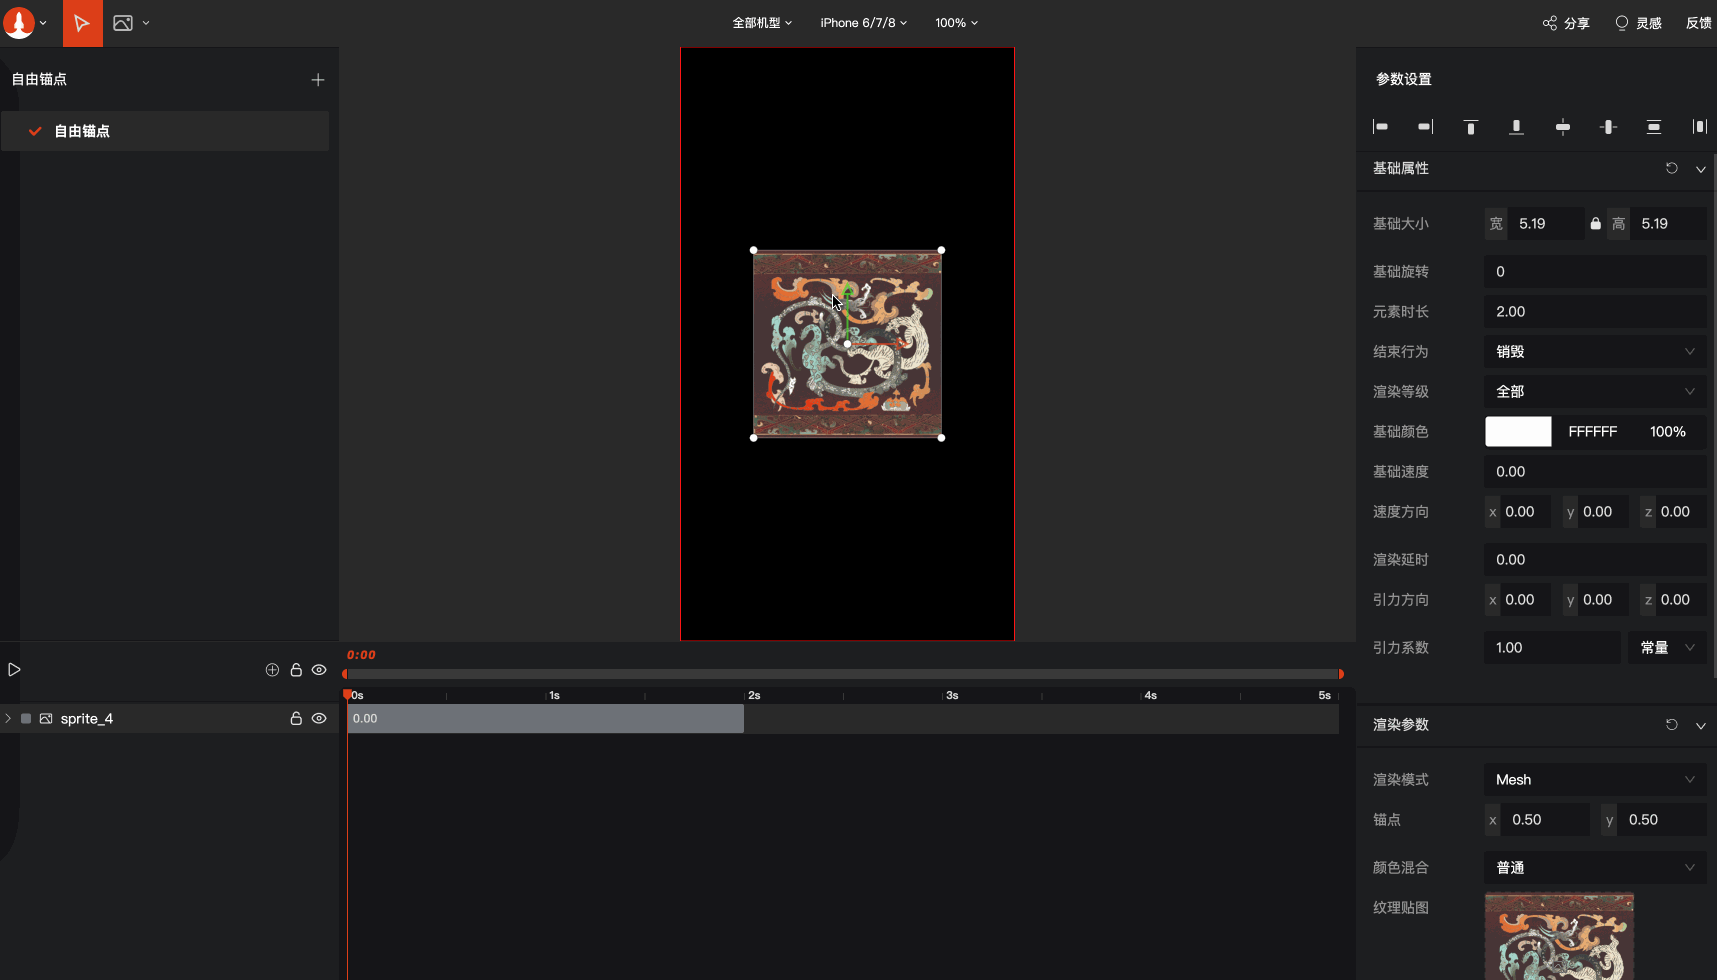
Task: Click the 渲染延时 delay field
Action: (x=1595, y=560)
